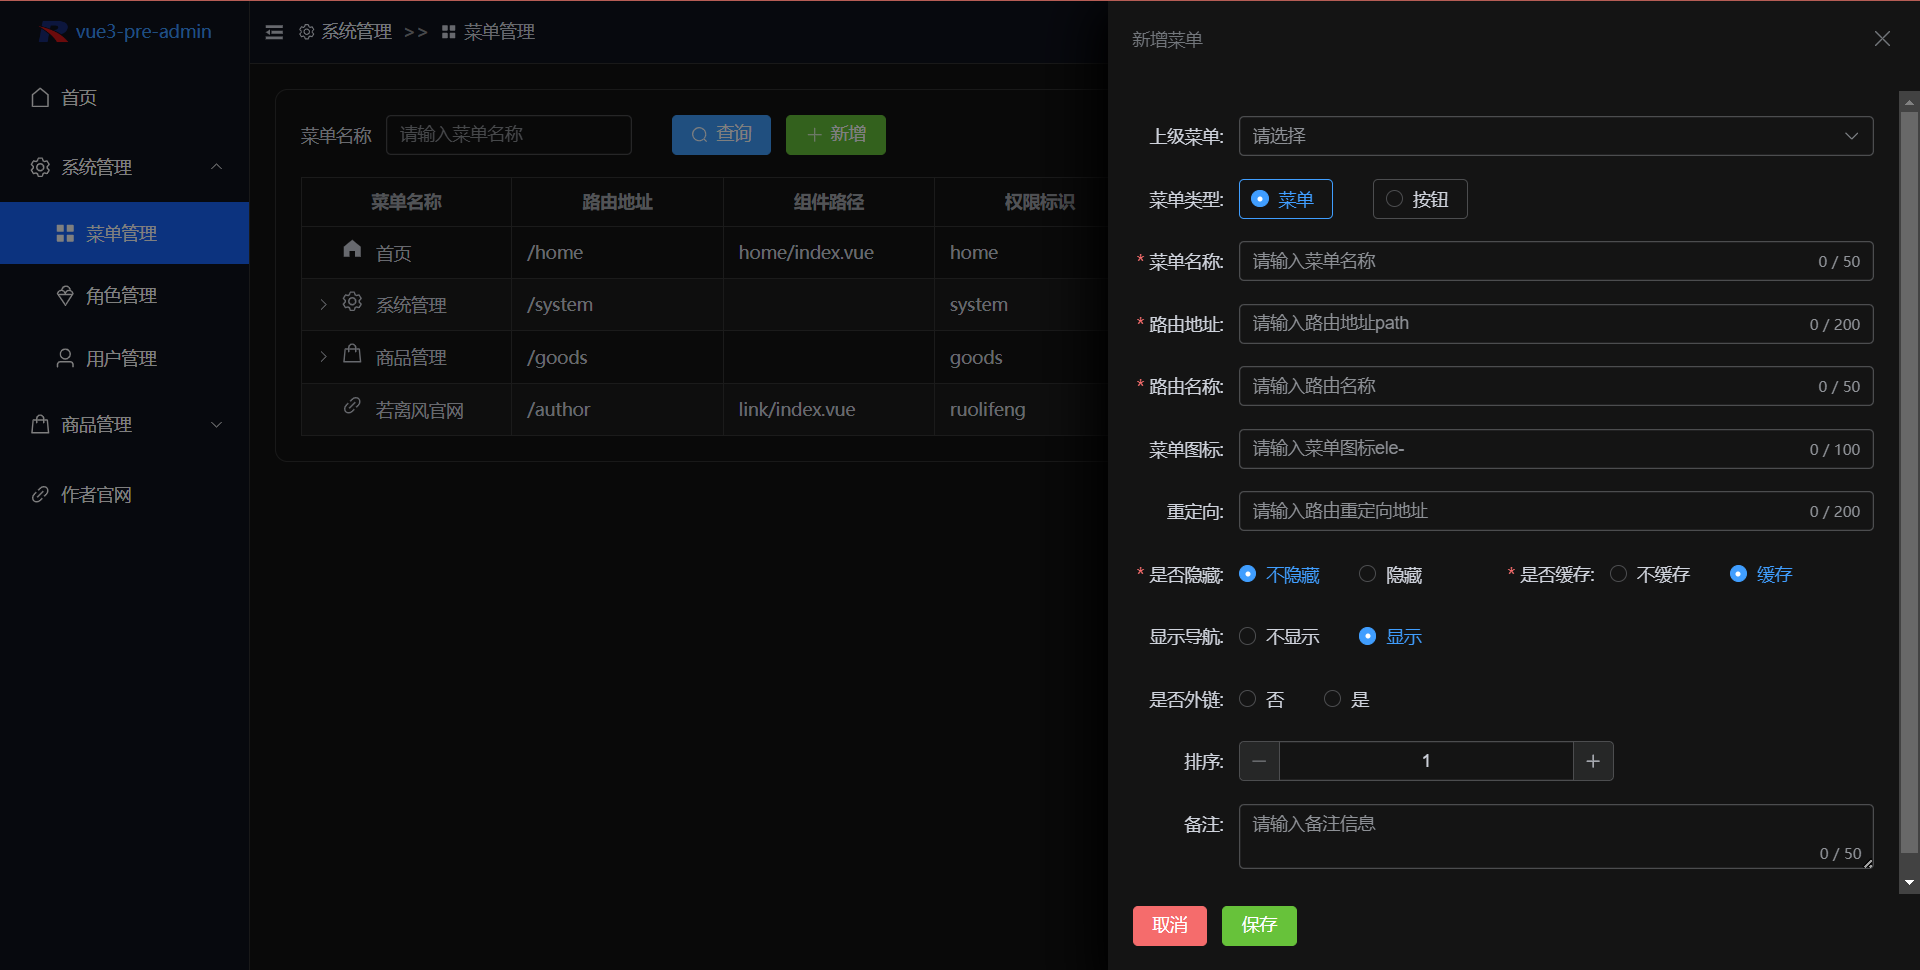Select 按钮 as the menu type
Screen dimensions: 1920x970
[x=1420, y=199]
